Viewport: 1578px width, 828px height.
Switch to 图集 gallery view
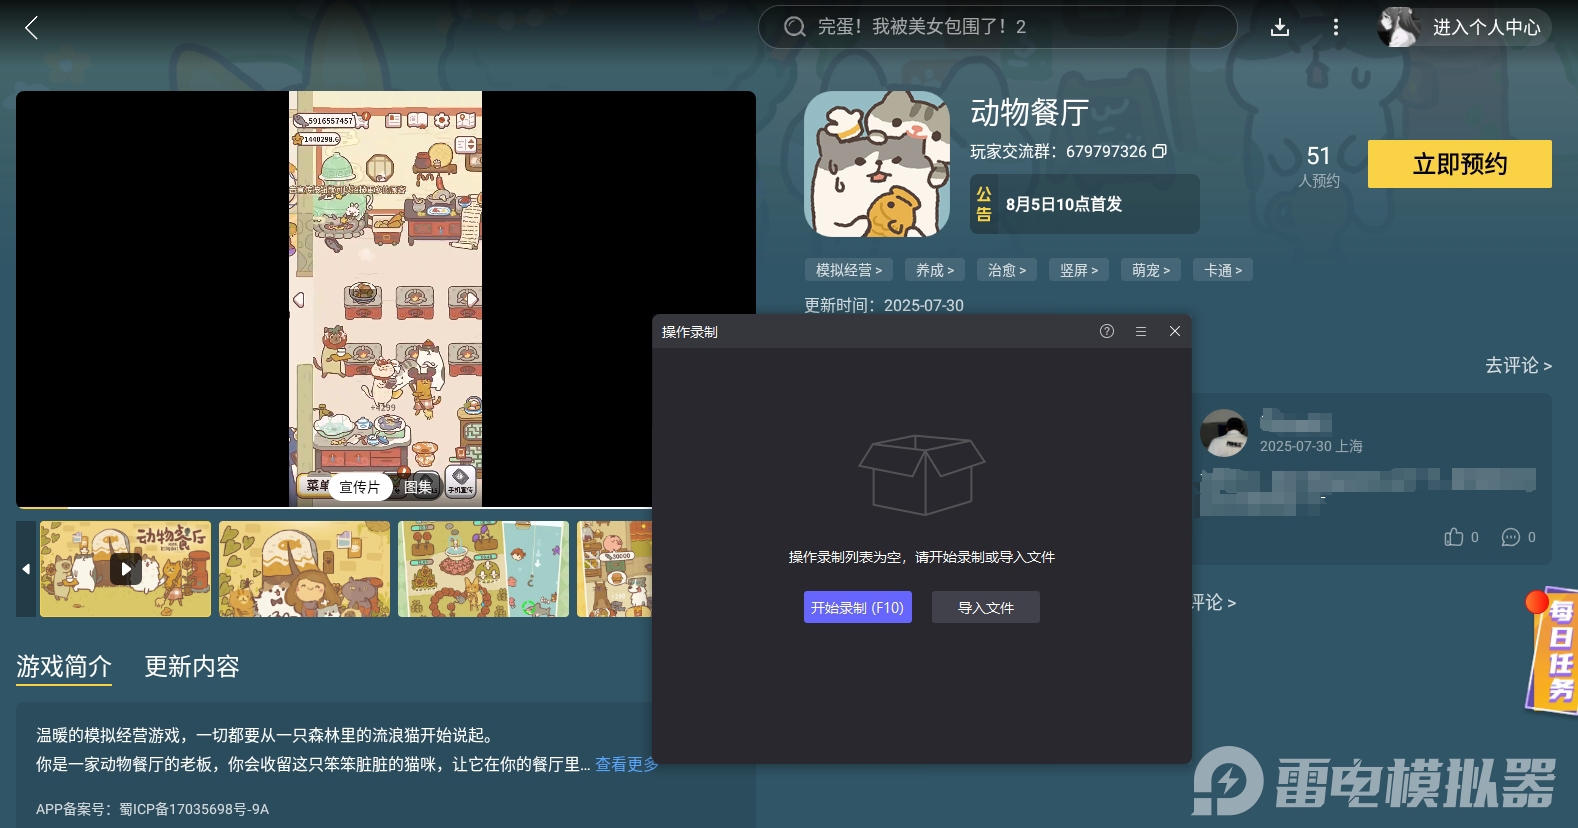point(418,487)
